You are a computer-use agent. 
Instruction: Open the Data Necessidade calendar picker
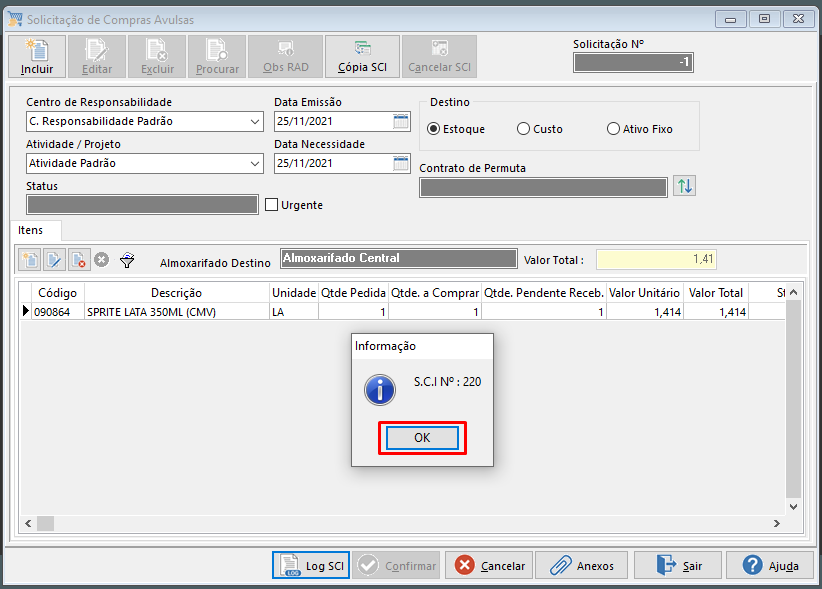(x=401, y=163)
